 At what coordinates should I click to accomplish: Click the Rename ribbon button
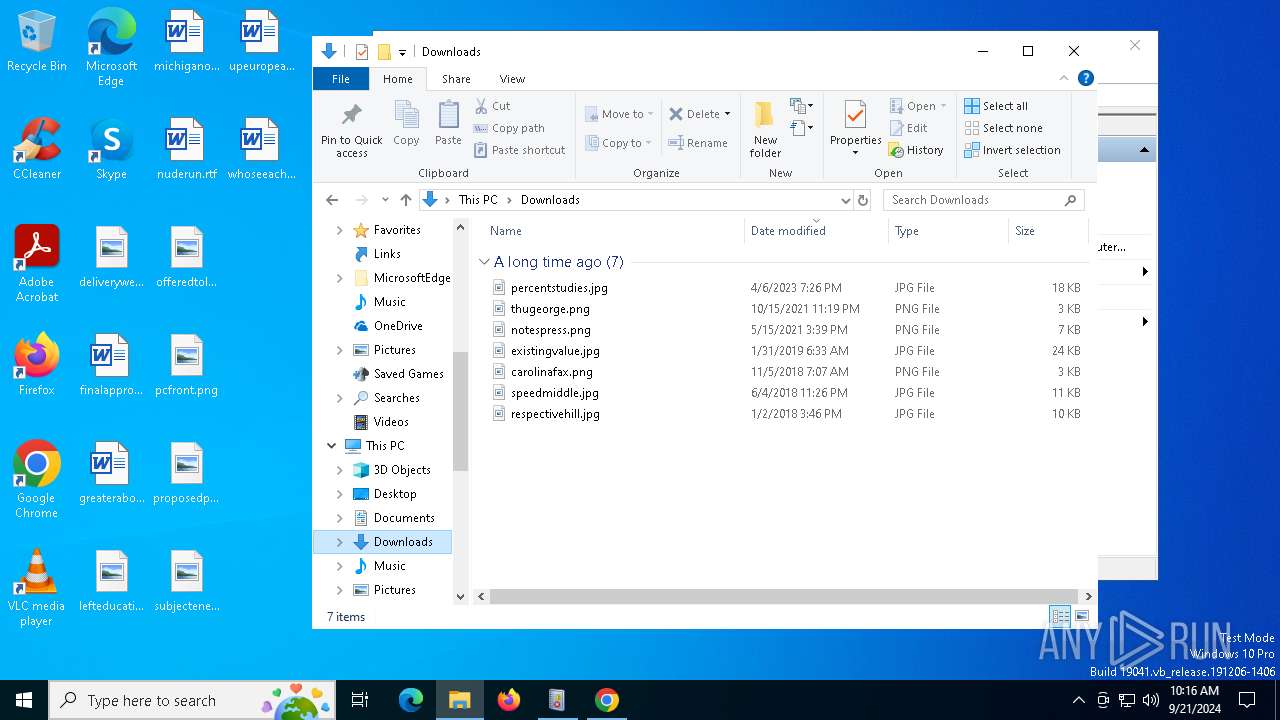point(698,143)
